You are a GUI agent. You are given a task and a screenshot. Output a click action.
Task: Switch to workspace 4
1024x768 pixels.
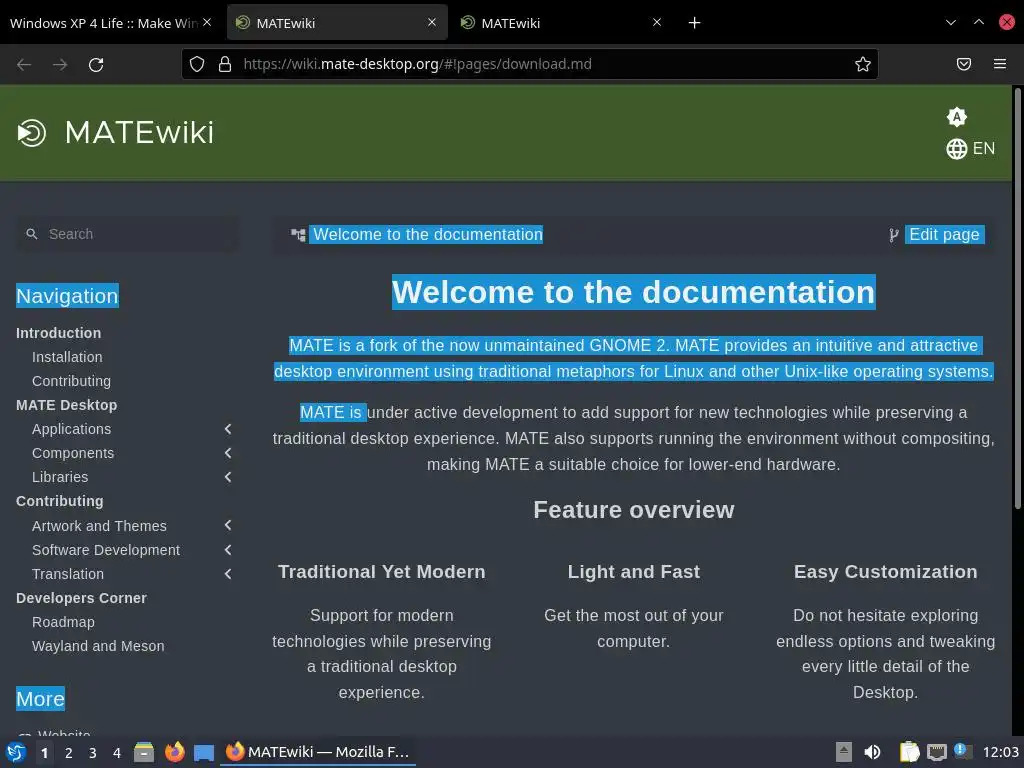click(117, 753)
